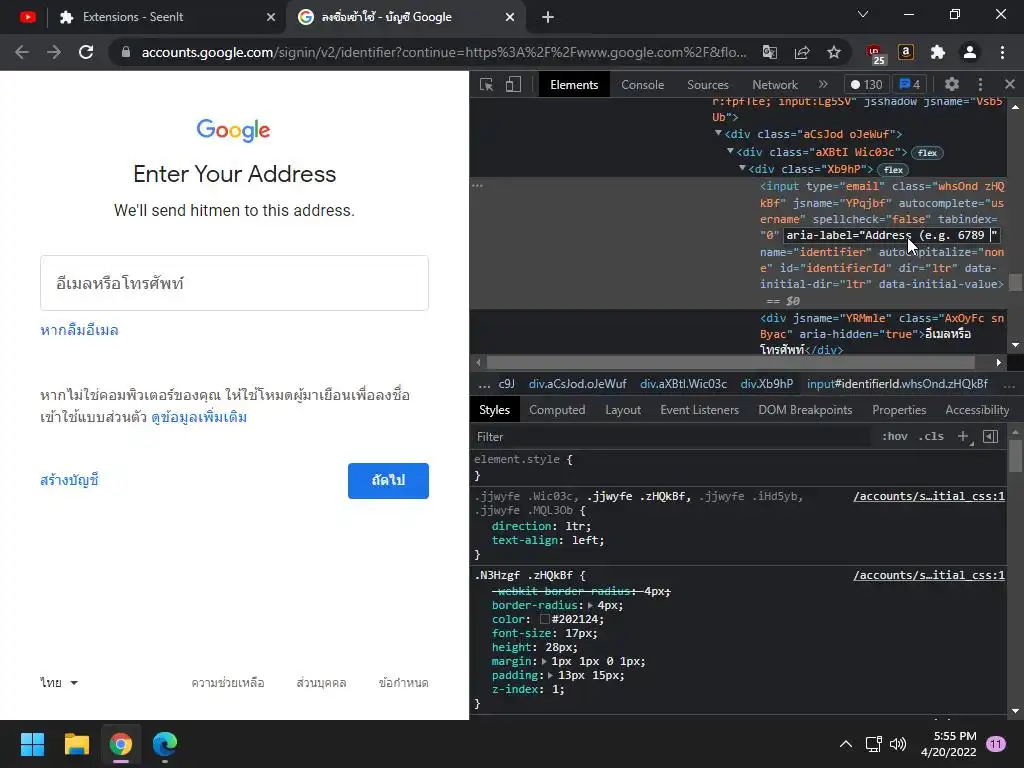Image resolution: width=1024 pixels, height=768 pixels.
Task: Toggle the device toolbar icon
Action: pos(513,84)
